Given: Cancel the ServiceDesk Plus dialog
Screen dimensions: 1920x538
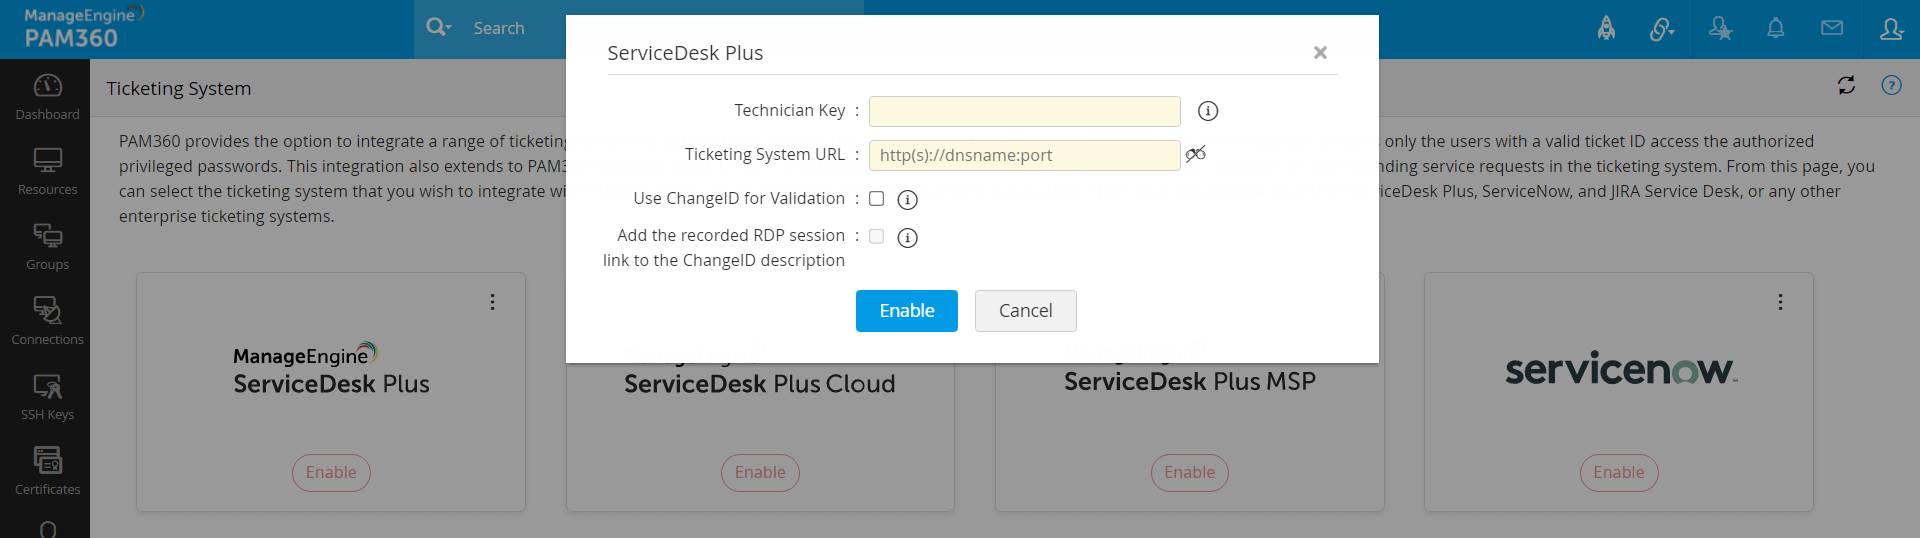Looking at the screenshot, I should click(x=1025, y=311).
